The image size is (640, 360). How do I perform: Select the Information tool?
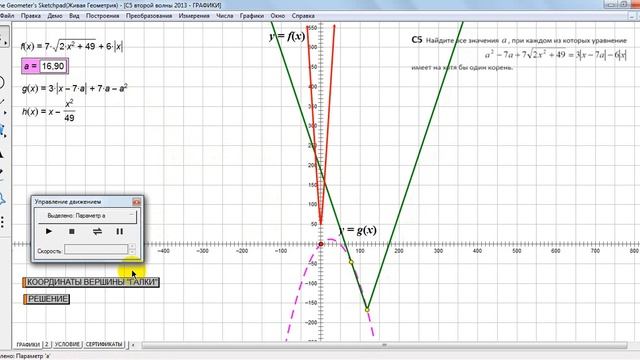pyautogui.click(x=2, y=199)
